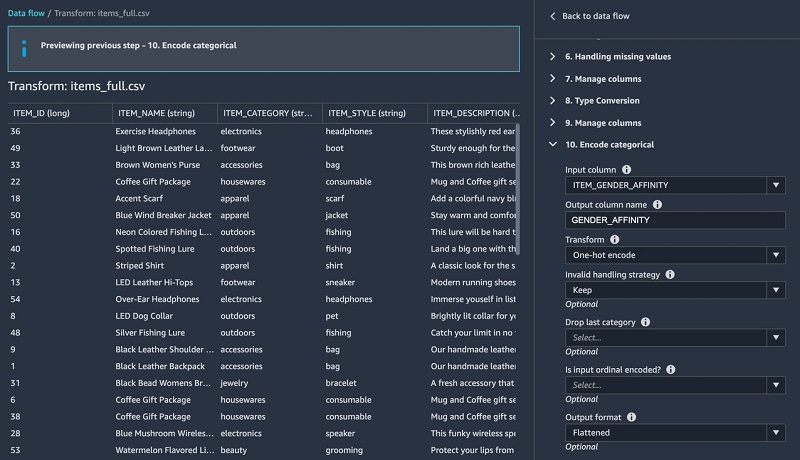Screen dimensions: 800x460
Task: Click the ITEM_NAME (string) column header
Action: [x=165, y=113]
